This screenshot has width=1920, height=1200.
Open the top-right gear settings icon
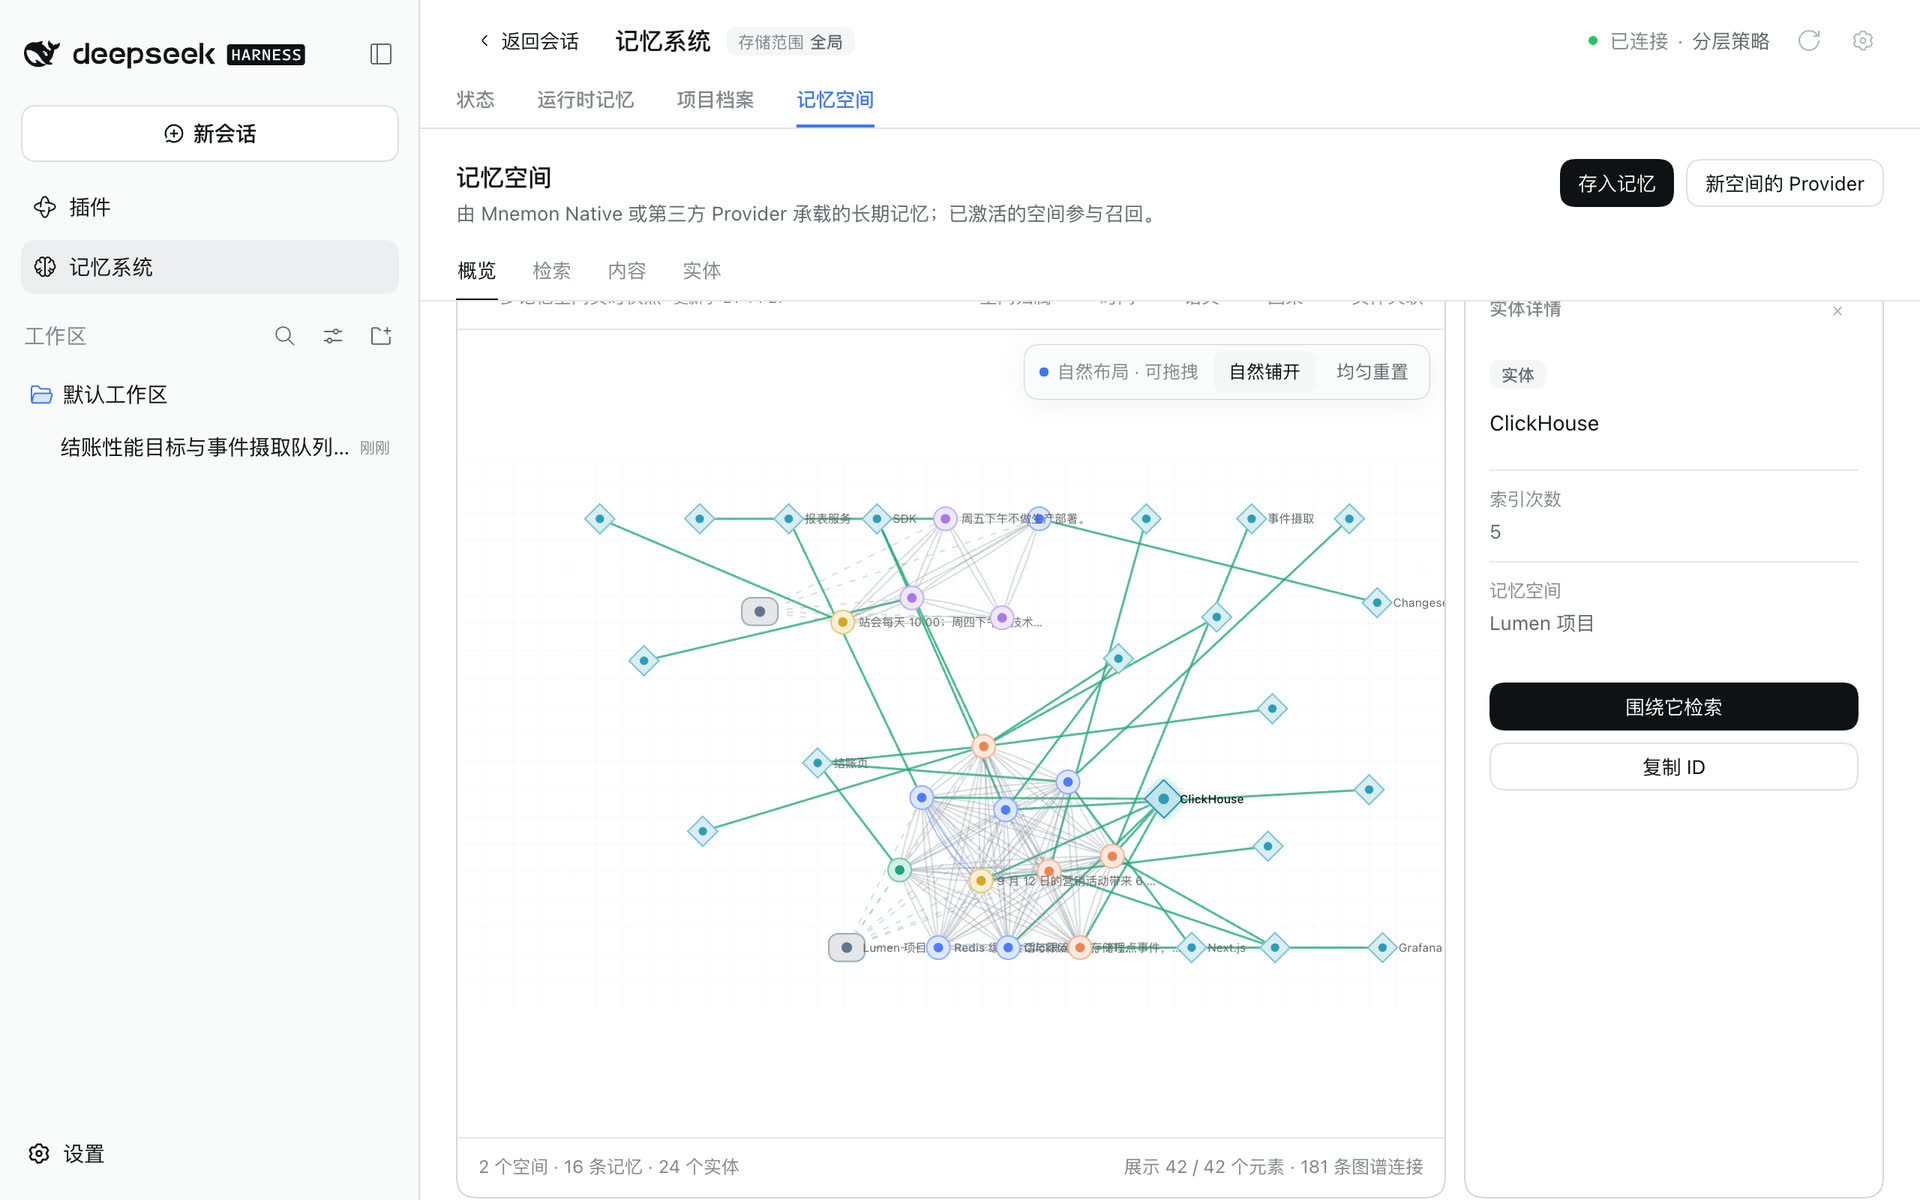tap(1862, 41)
